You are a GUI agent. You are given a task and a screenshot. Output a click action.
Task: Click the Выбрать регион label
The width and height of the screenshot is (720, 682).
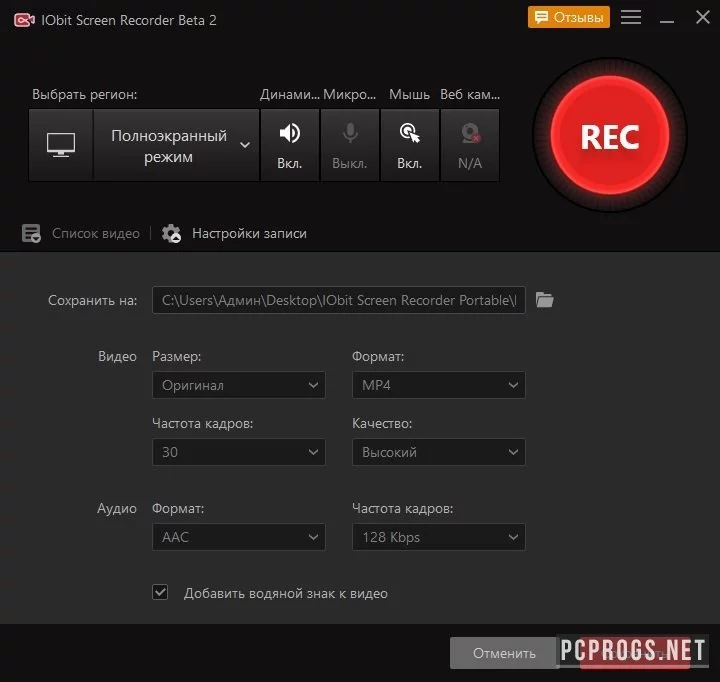(84, 95)
